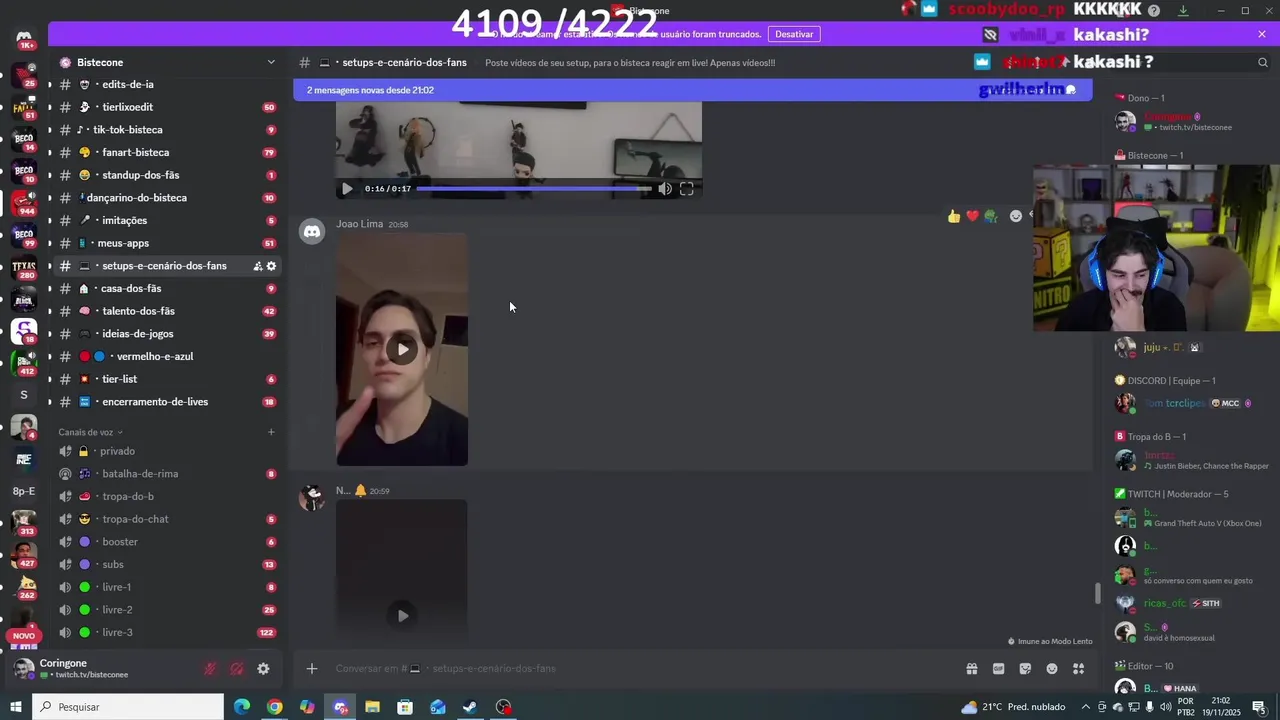Image resolution: width=1280 pixels, height=720 pixels.
Task: React with red heart to Joao Lima message
Action: 972,216
